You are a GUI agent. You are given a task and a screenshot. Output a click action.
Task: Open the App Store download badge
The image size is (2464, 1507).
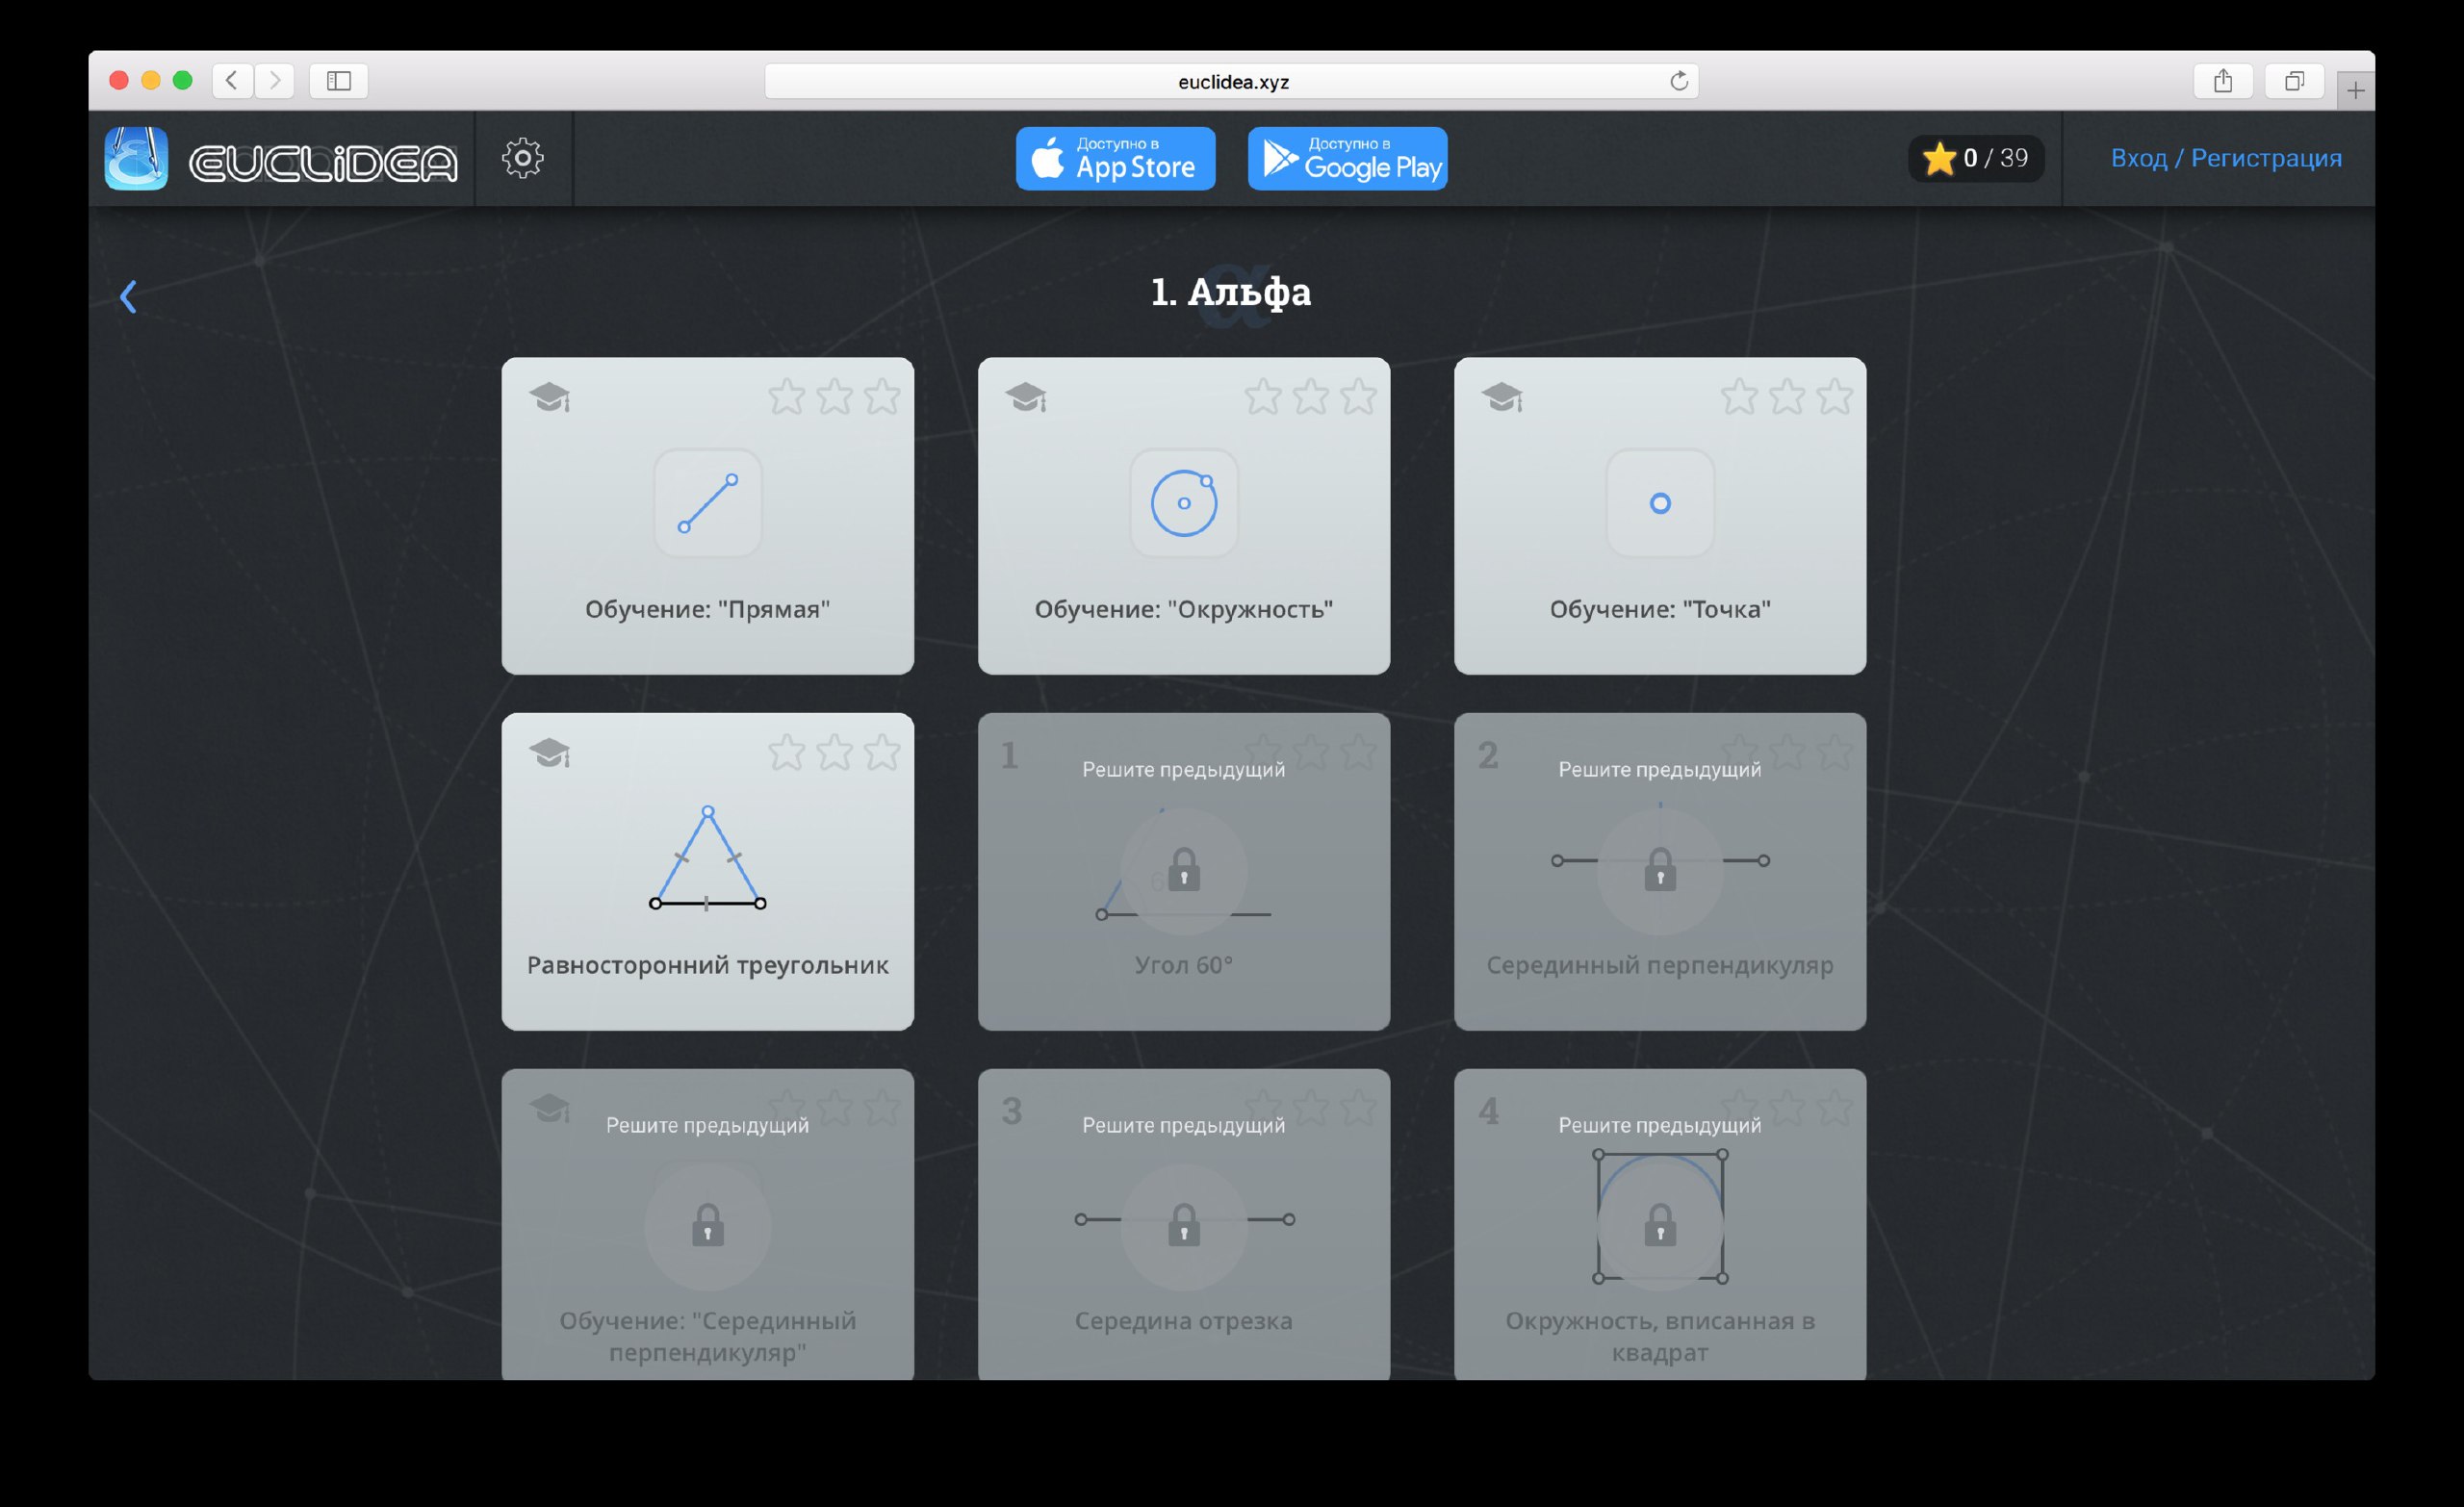tap(1115, 158)
